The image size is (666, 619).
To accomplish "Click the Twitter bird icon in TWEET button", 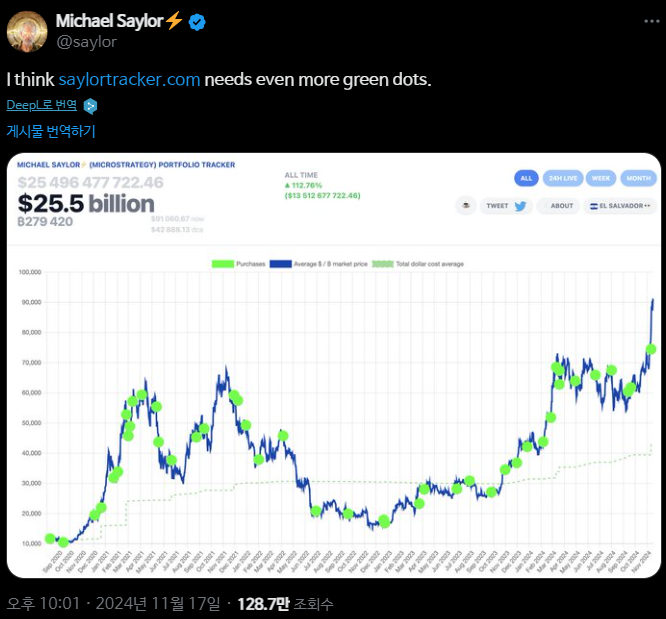I will pyautogui.click(x=520, y=206).
